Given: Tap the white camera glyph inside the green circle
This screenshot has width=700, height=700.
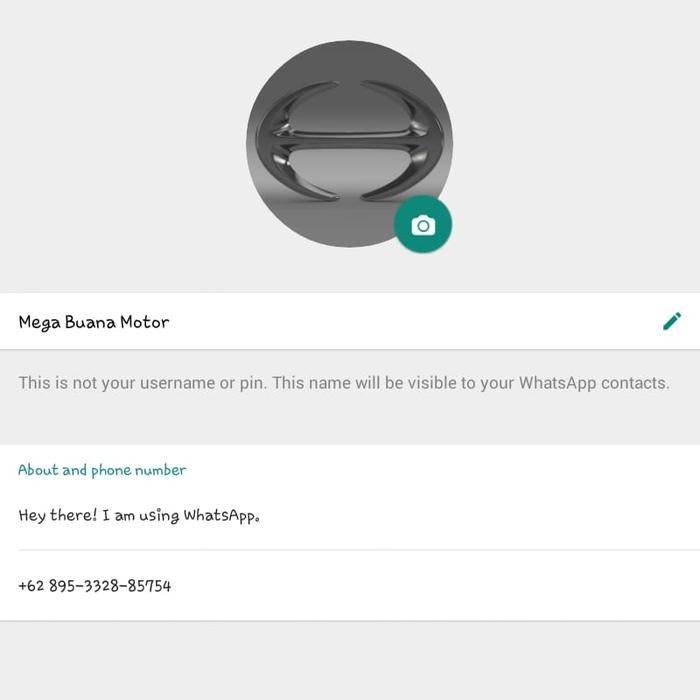Looking at the screenshot, I should [x=423, y=226].
